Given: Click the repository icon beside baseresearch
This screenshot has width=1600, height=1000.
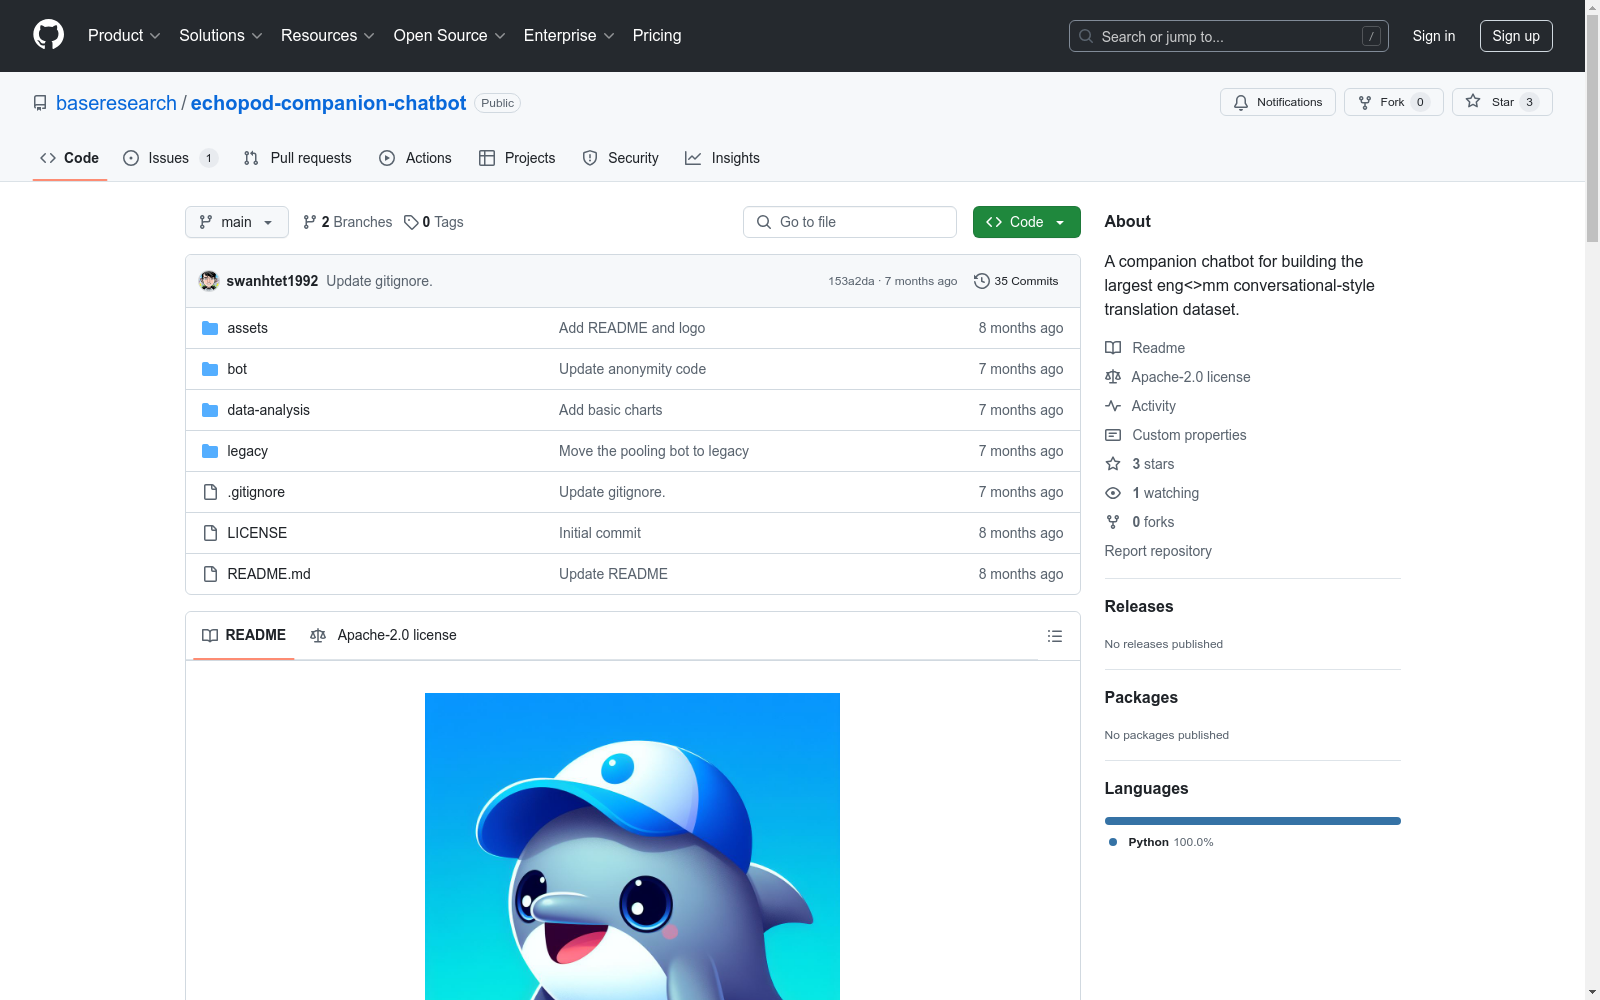Looking at the screenshot, I should (x=40, y=103).
